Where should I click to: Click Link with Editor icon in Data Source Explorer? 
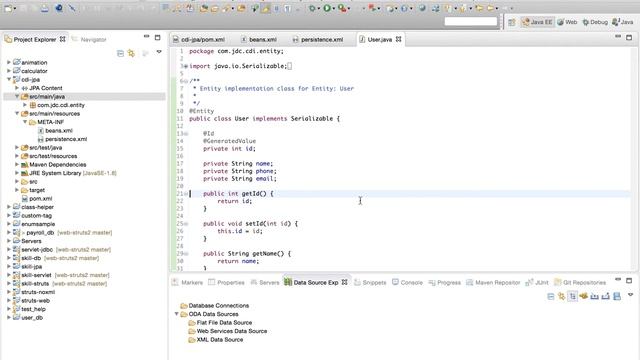coord(562,296)
